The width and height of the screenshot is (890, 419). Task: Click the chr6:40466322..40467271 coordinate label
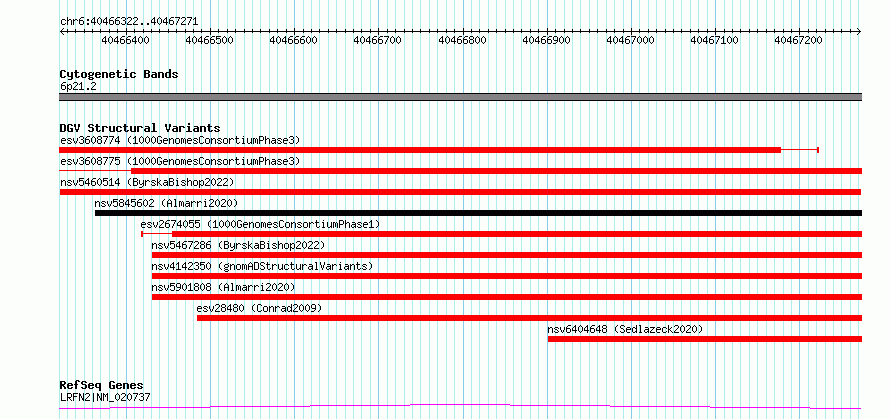tap(129, 21)
